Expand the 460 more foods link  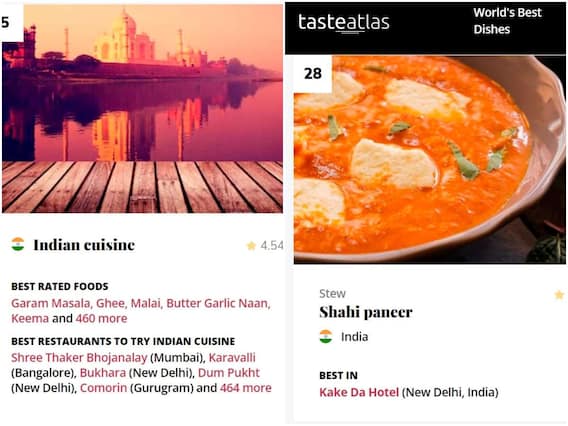[101, 318]
